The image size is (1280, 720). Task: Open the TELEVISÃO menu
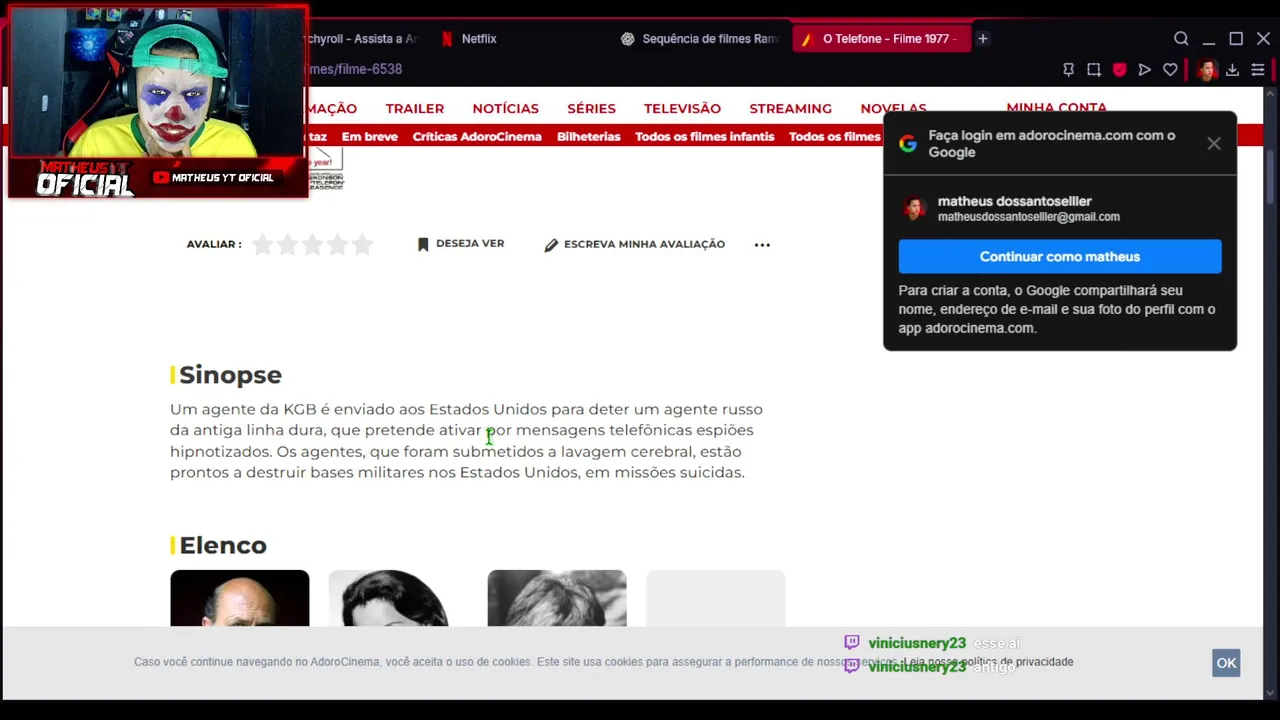pos(682,108)
